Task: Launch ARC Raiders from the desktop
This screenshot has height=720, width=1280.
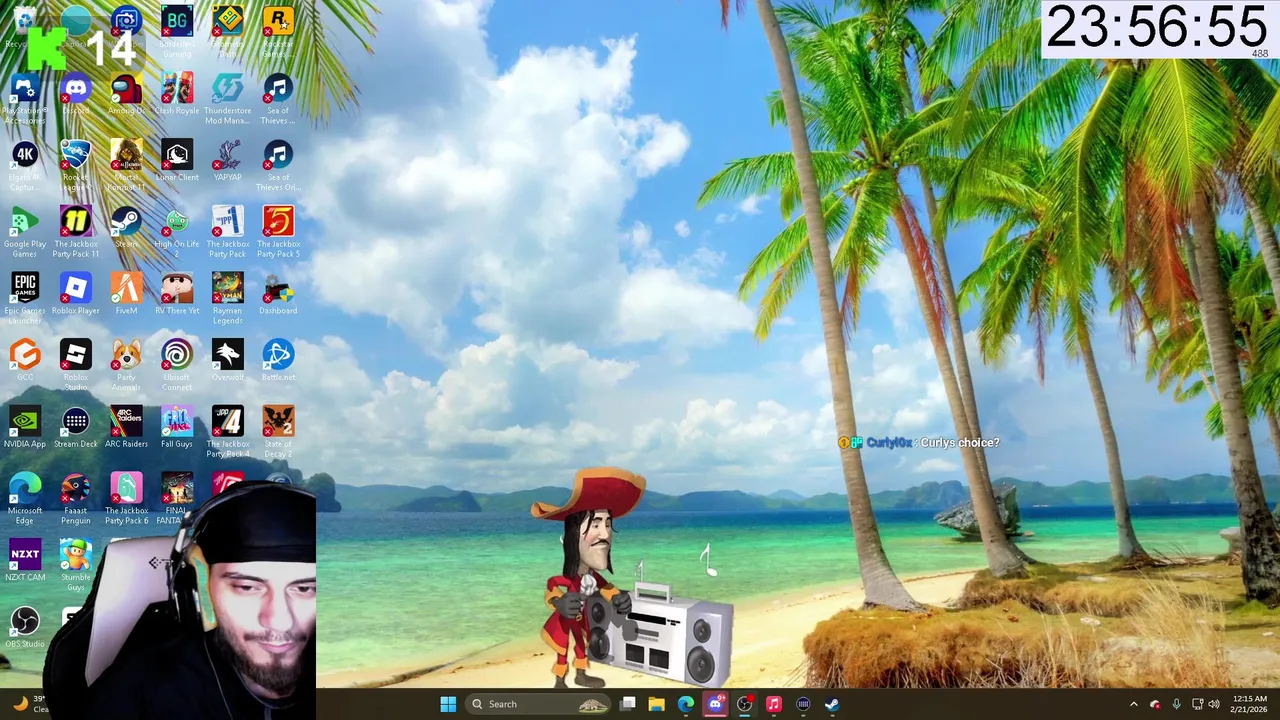Action: point(126,427)
